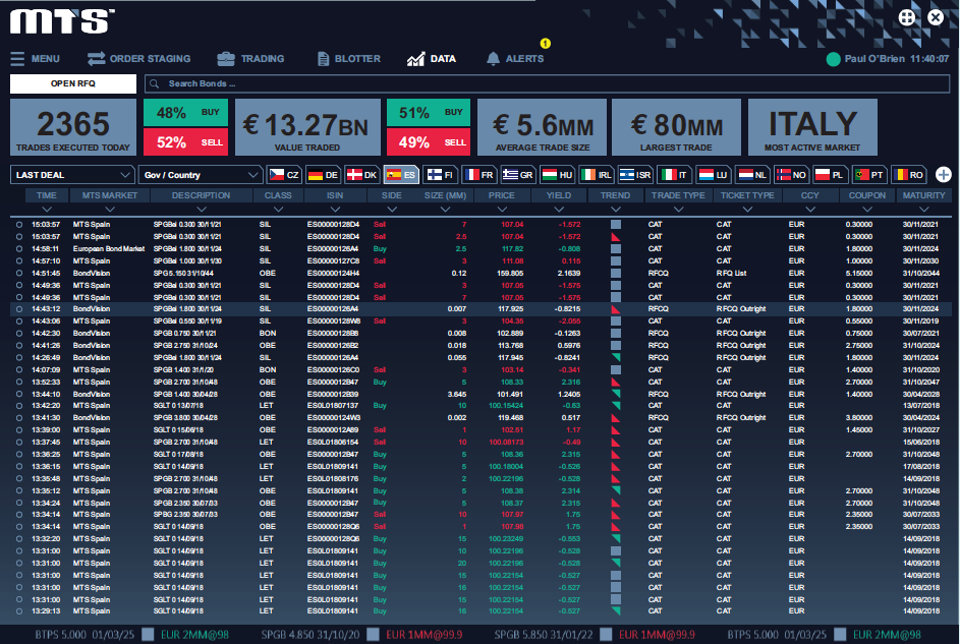The height and width of the screenshot is (644, 960).
Task: Filter by Finland FI flag
Action: tap(440, 174)
